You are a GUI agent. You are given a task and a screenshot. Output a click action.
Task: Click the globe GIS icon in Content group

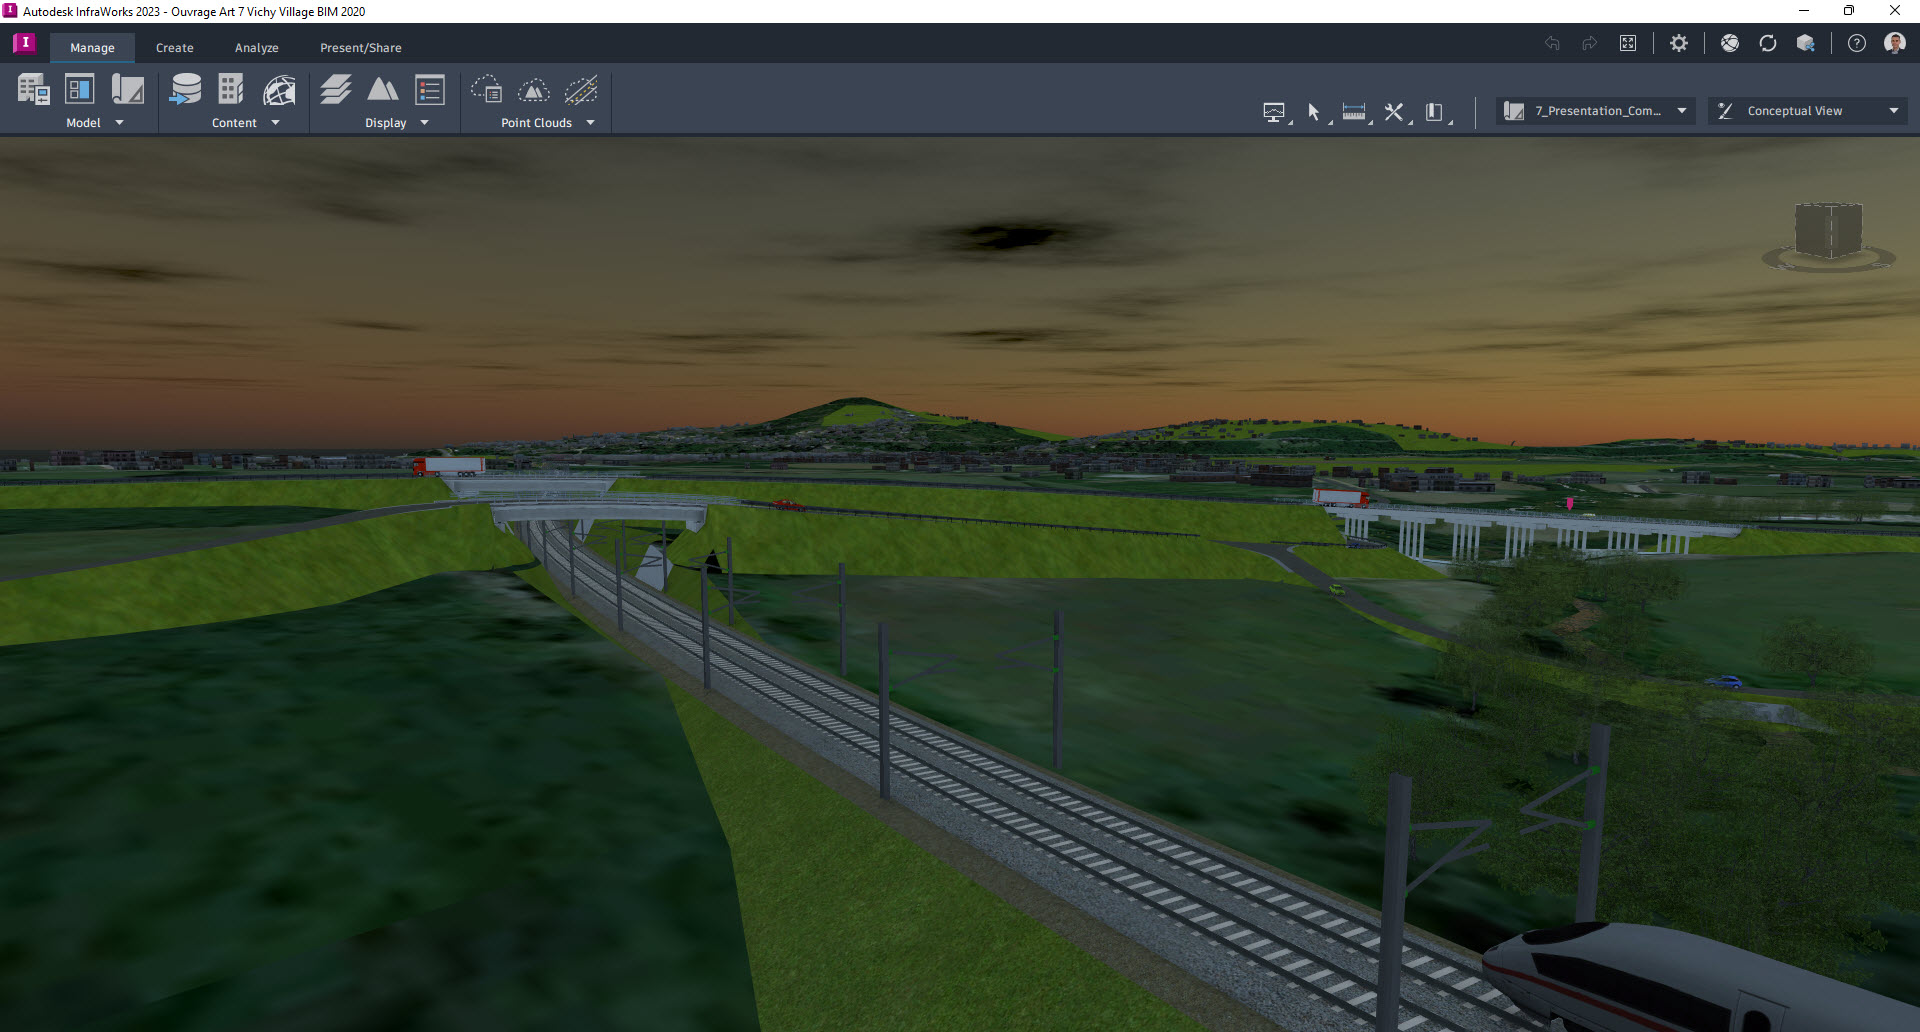pos(279,90)
